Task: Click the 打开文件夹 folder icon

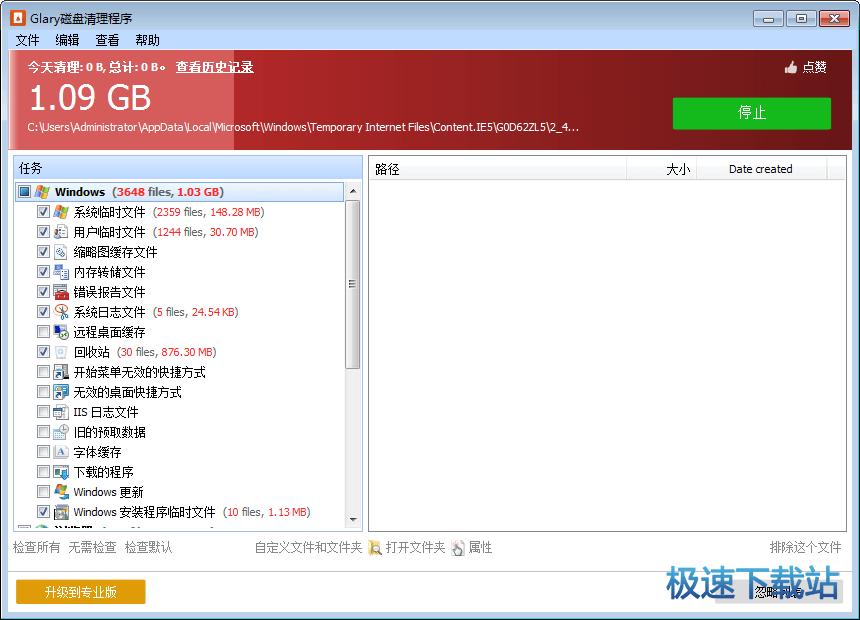Action: [x=375, y=548]
